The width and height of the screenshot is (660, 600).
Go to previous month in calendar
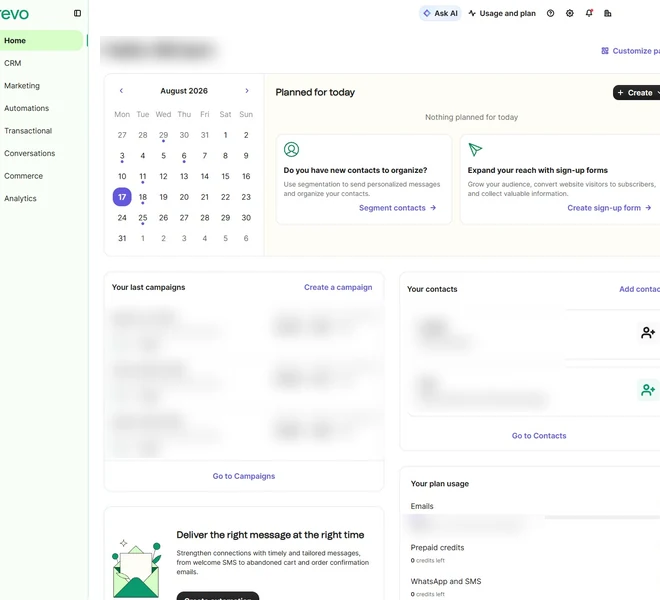point(121,91)
